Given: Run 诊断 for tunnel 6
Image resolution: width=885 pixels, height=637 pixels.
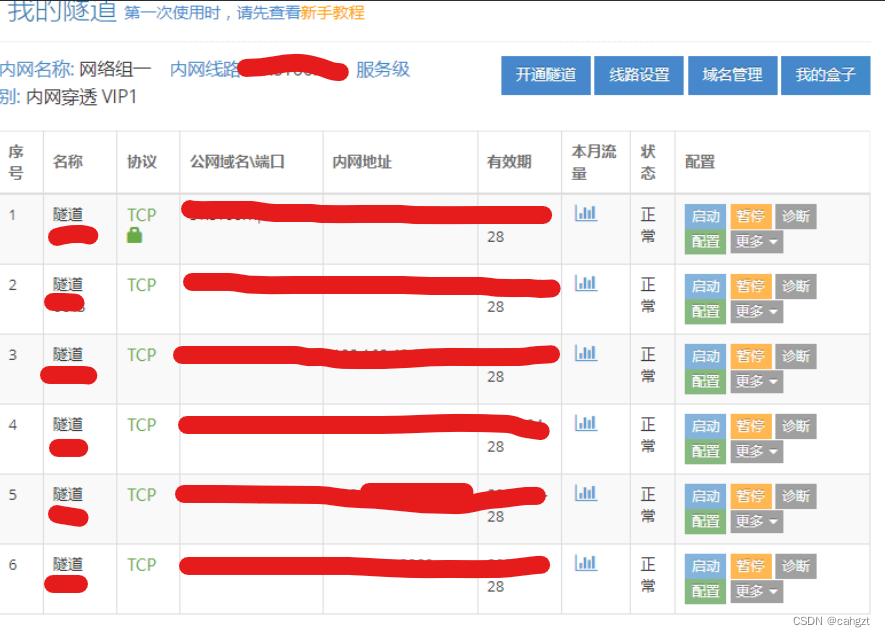Looking at the screenshot, I should (796, 566).
